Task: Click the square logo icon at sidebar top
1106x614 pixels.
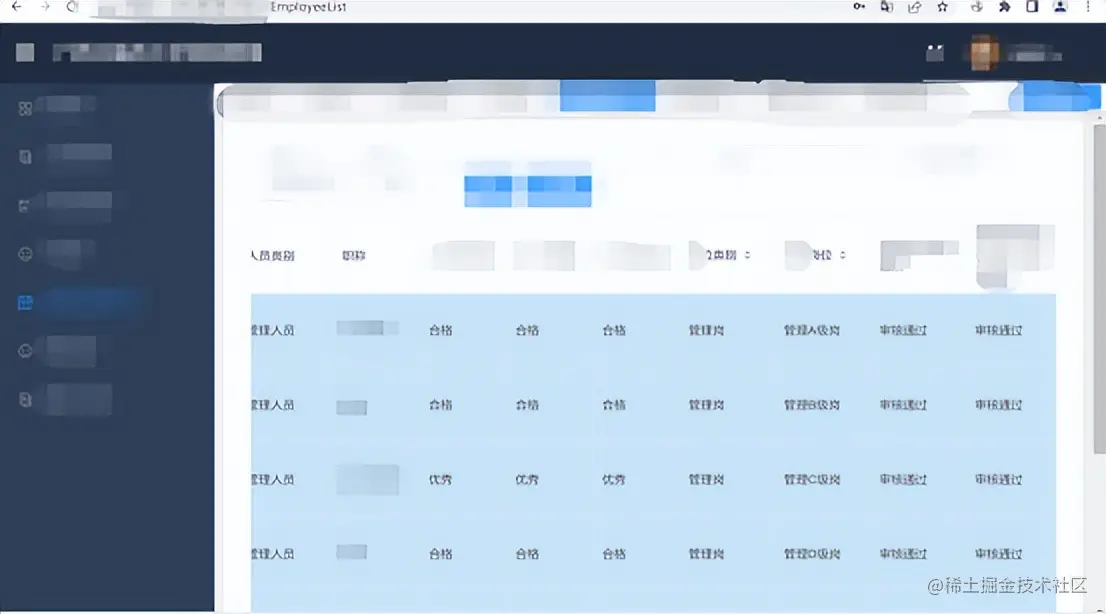Action: [x=23, y=52]
